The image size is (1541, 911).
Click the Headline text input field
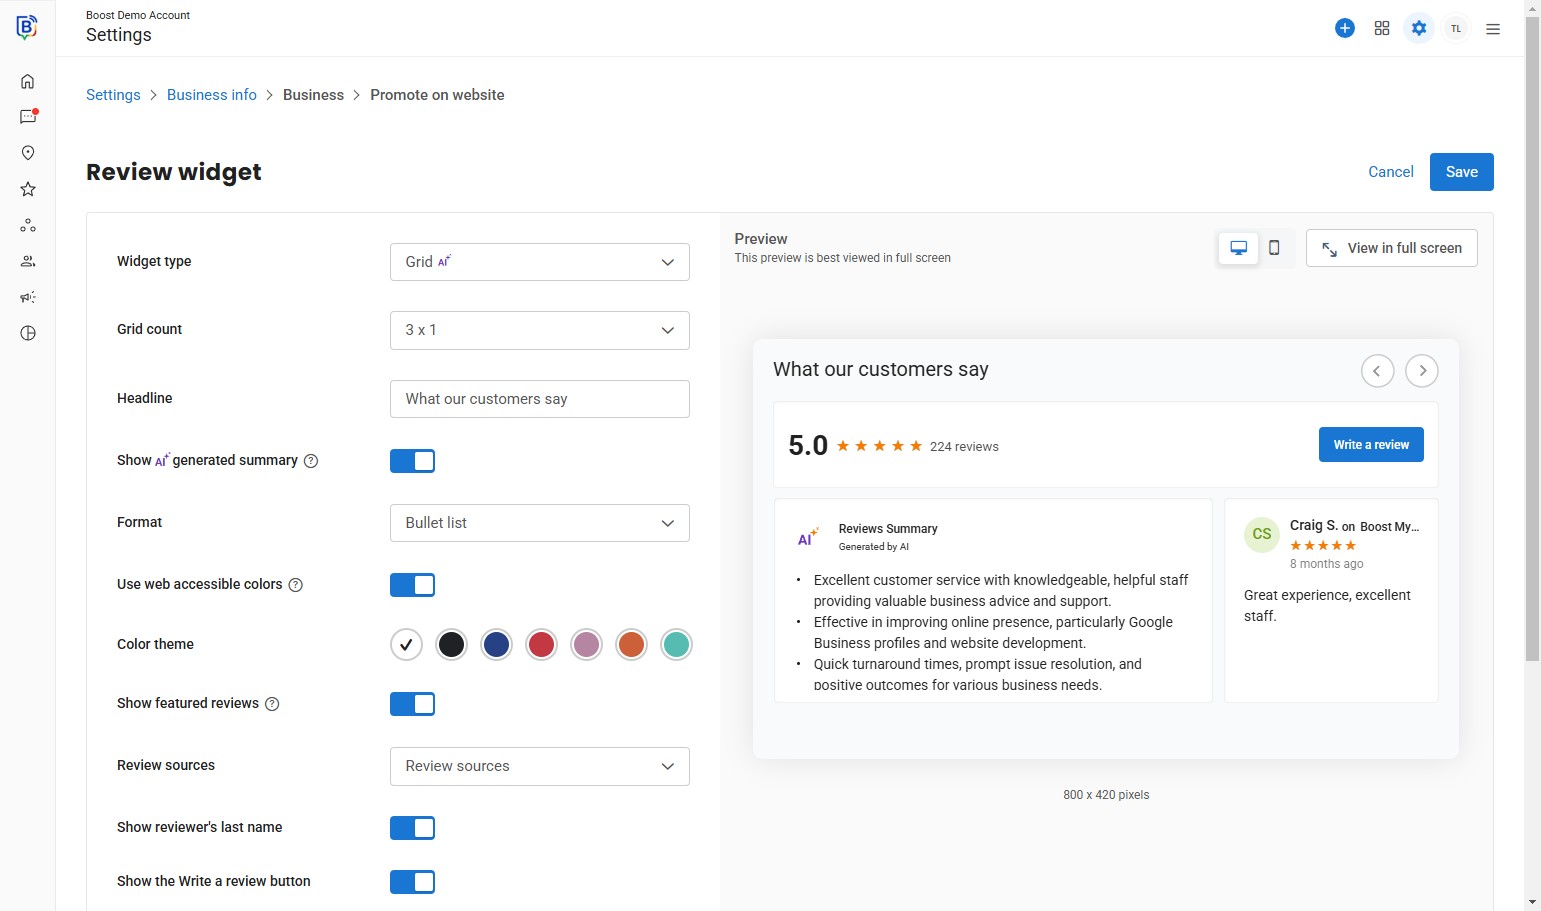pos(539,399)
